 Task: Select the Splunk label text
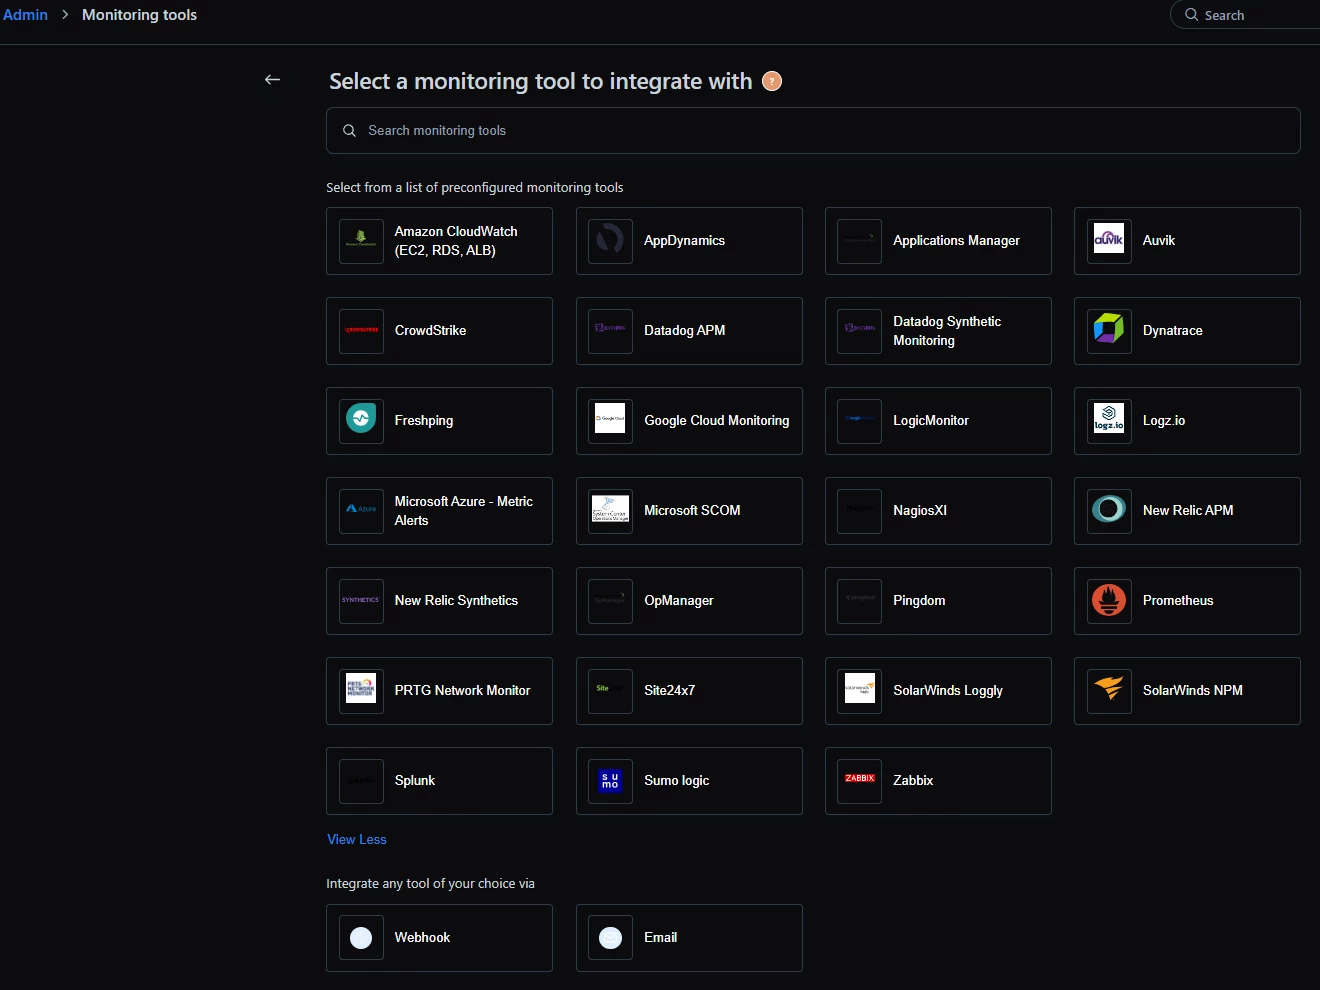pyautogui.click(x=414, y=781)
